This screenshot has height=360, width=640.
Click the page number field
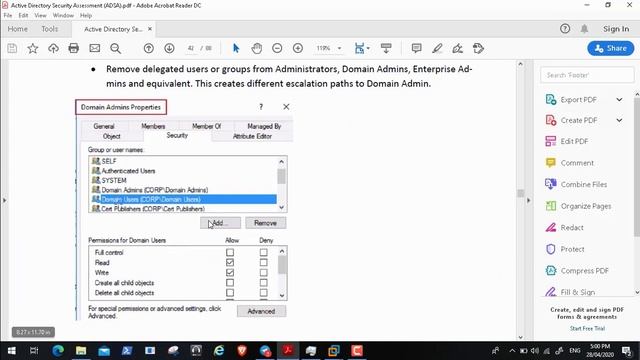point(191,48)
